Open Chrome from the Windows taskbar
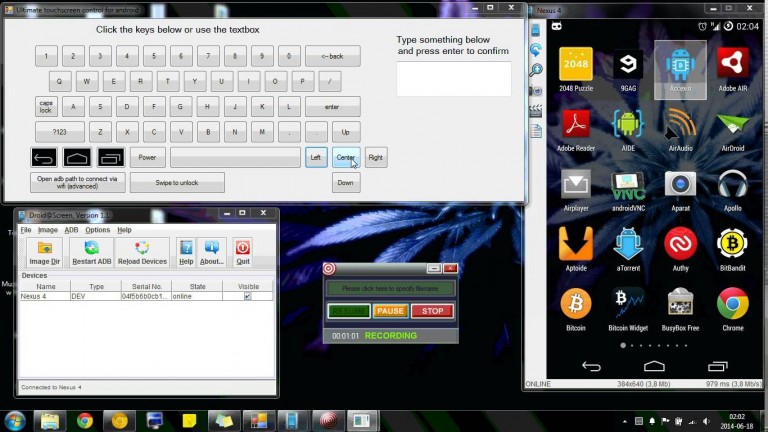768x432 pixels. point(84,420)
